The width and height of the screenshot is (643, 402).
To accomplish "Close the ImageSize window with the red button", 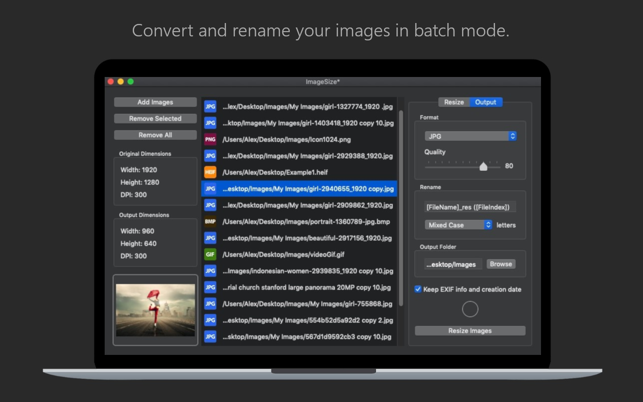I will point(111,82).
